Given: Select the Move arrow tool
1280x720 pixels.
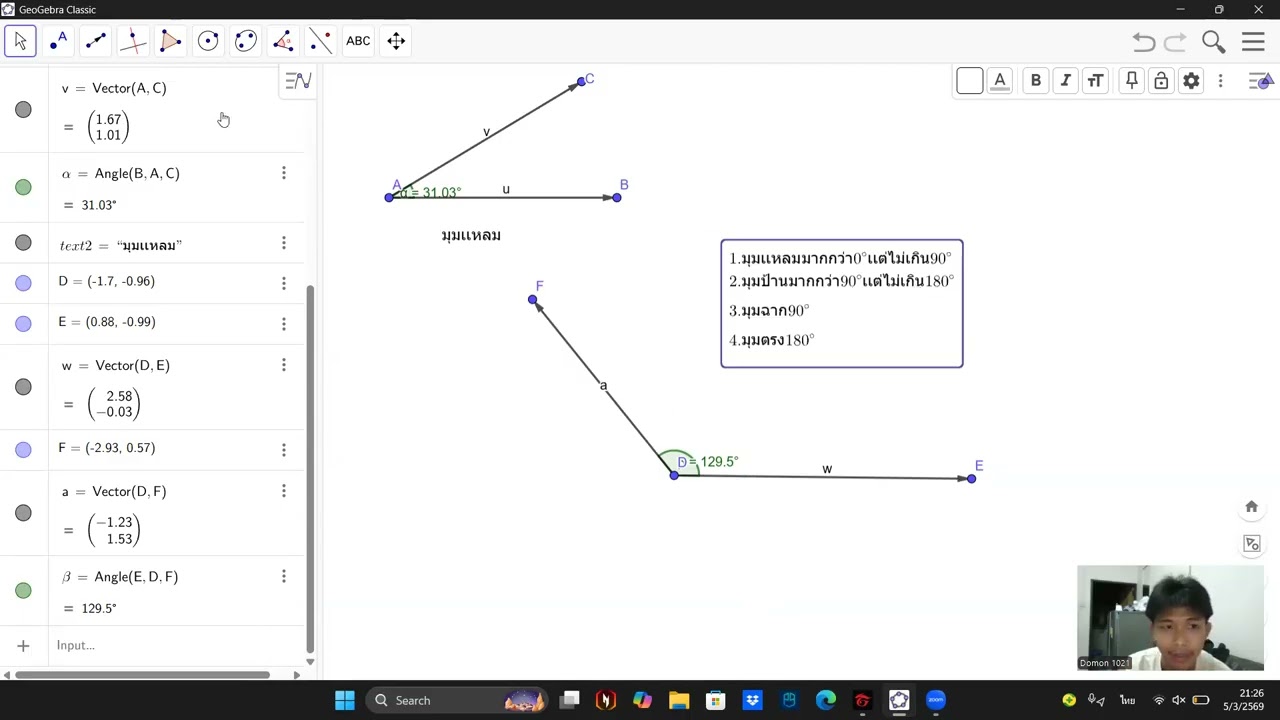Looking at the screenshot, I should coord(20,41).
